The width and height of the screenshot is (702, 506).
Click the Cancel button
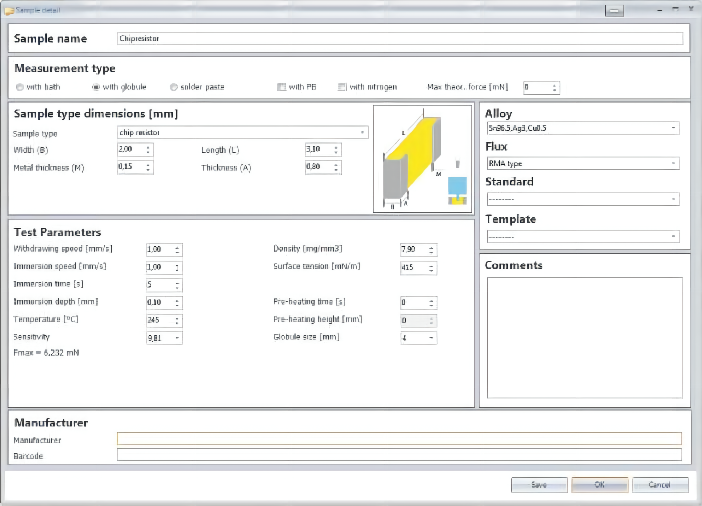point(660,485)
